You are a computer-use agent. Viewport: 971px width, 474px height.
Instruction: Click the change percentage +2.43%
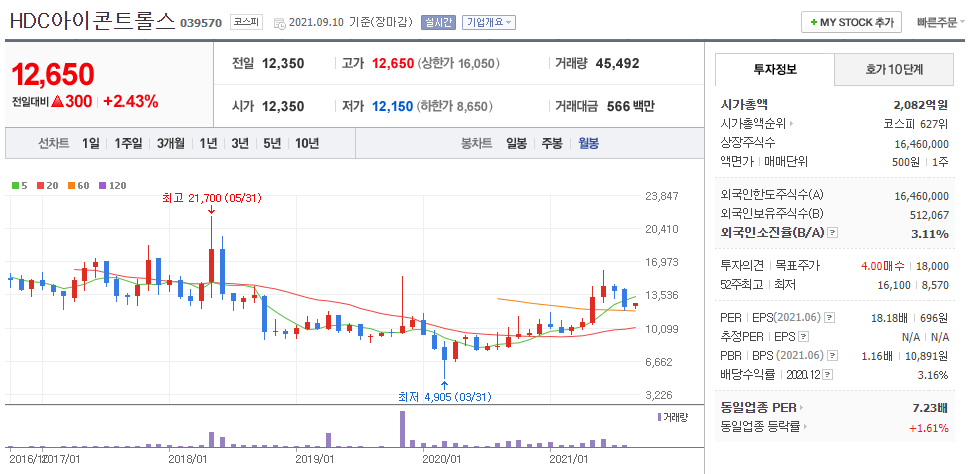tap(131, 102)
